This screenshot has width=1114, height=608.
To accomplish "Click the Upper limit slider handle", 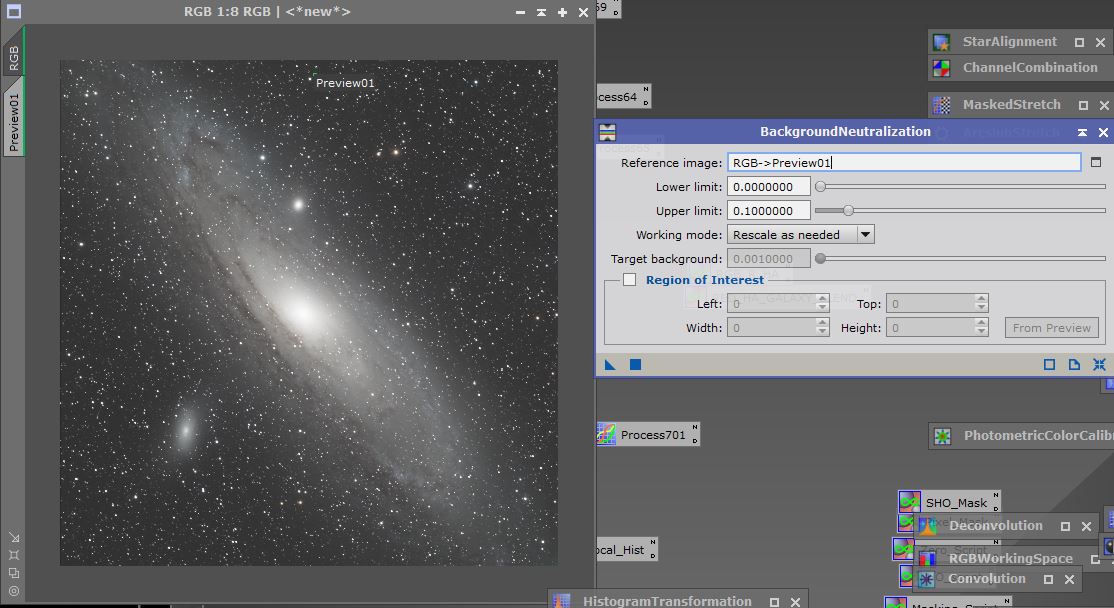I will click(x=849, y=210).
